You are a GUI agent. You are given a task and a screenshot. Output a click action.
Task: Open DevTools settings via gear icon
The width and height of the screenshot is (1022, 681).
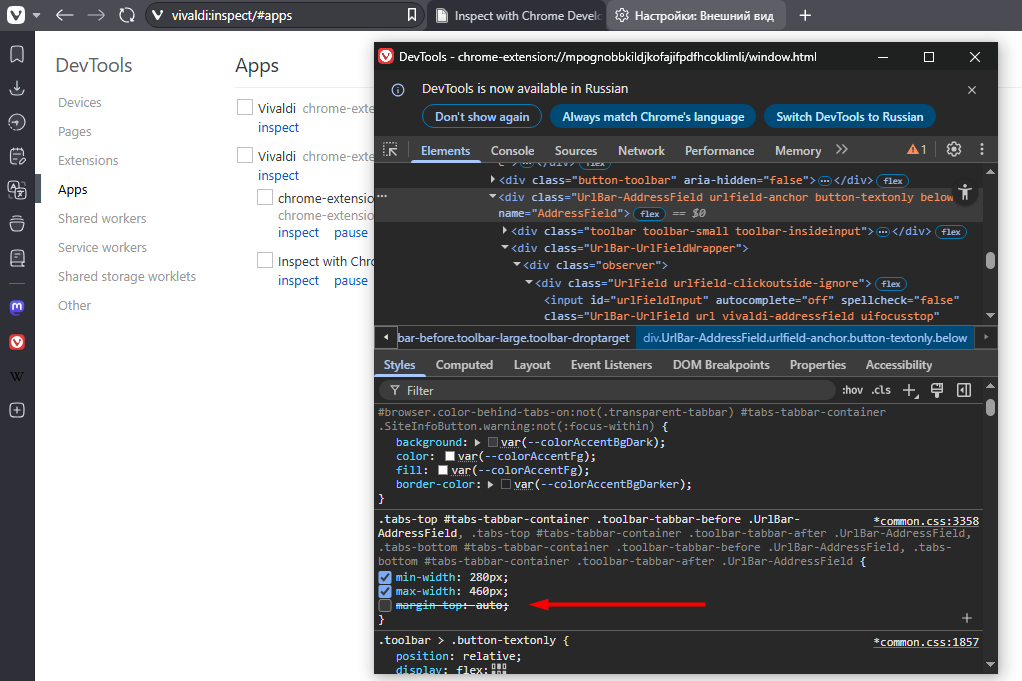pyautogui.click(x=954, y=150)
